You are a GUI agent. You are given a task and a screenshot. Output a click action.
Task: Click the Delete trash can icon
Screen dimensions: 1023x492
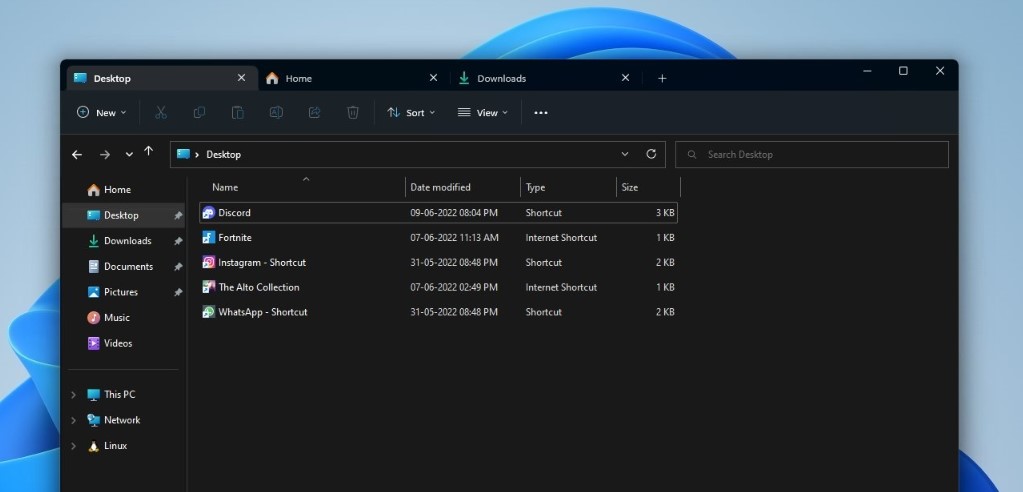[x=352, y=113]
